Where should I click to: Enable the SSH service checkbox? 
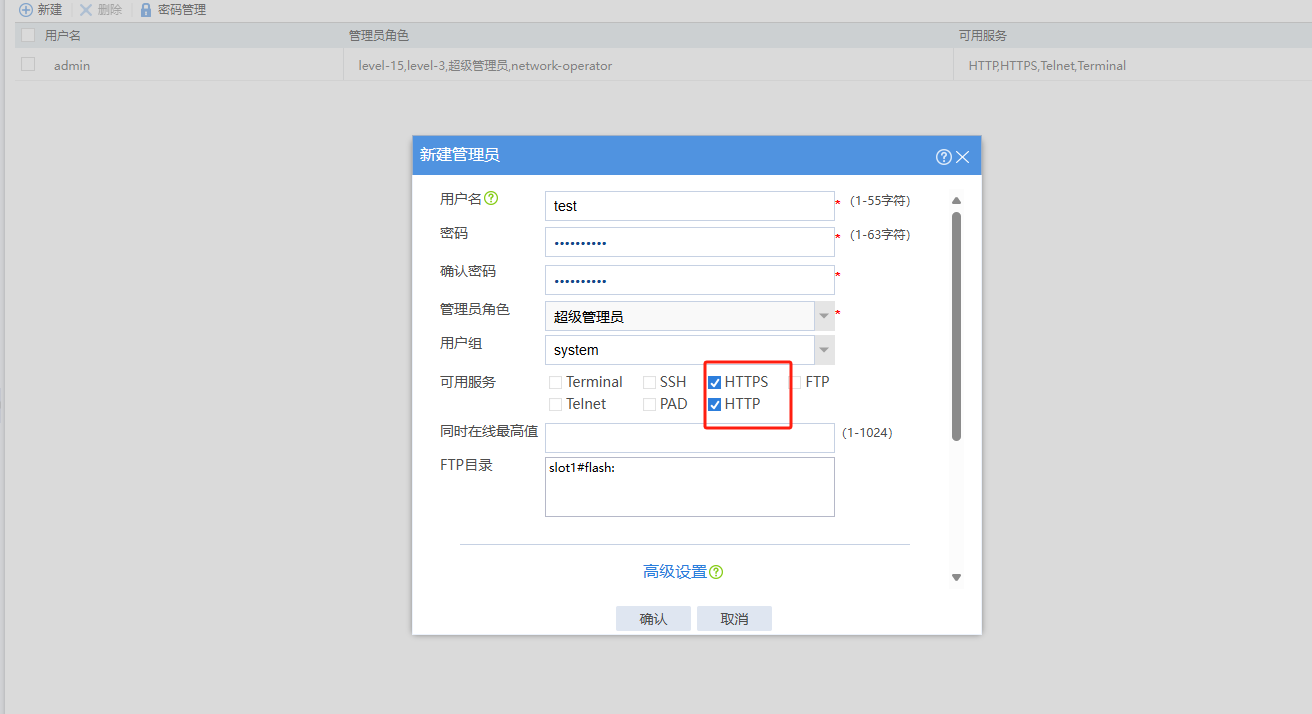click(650, 382)
